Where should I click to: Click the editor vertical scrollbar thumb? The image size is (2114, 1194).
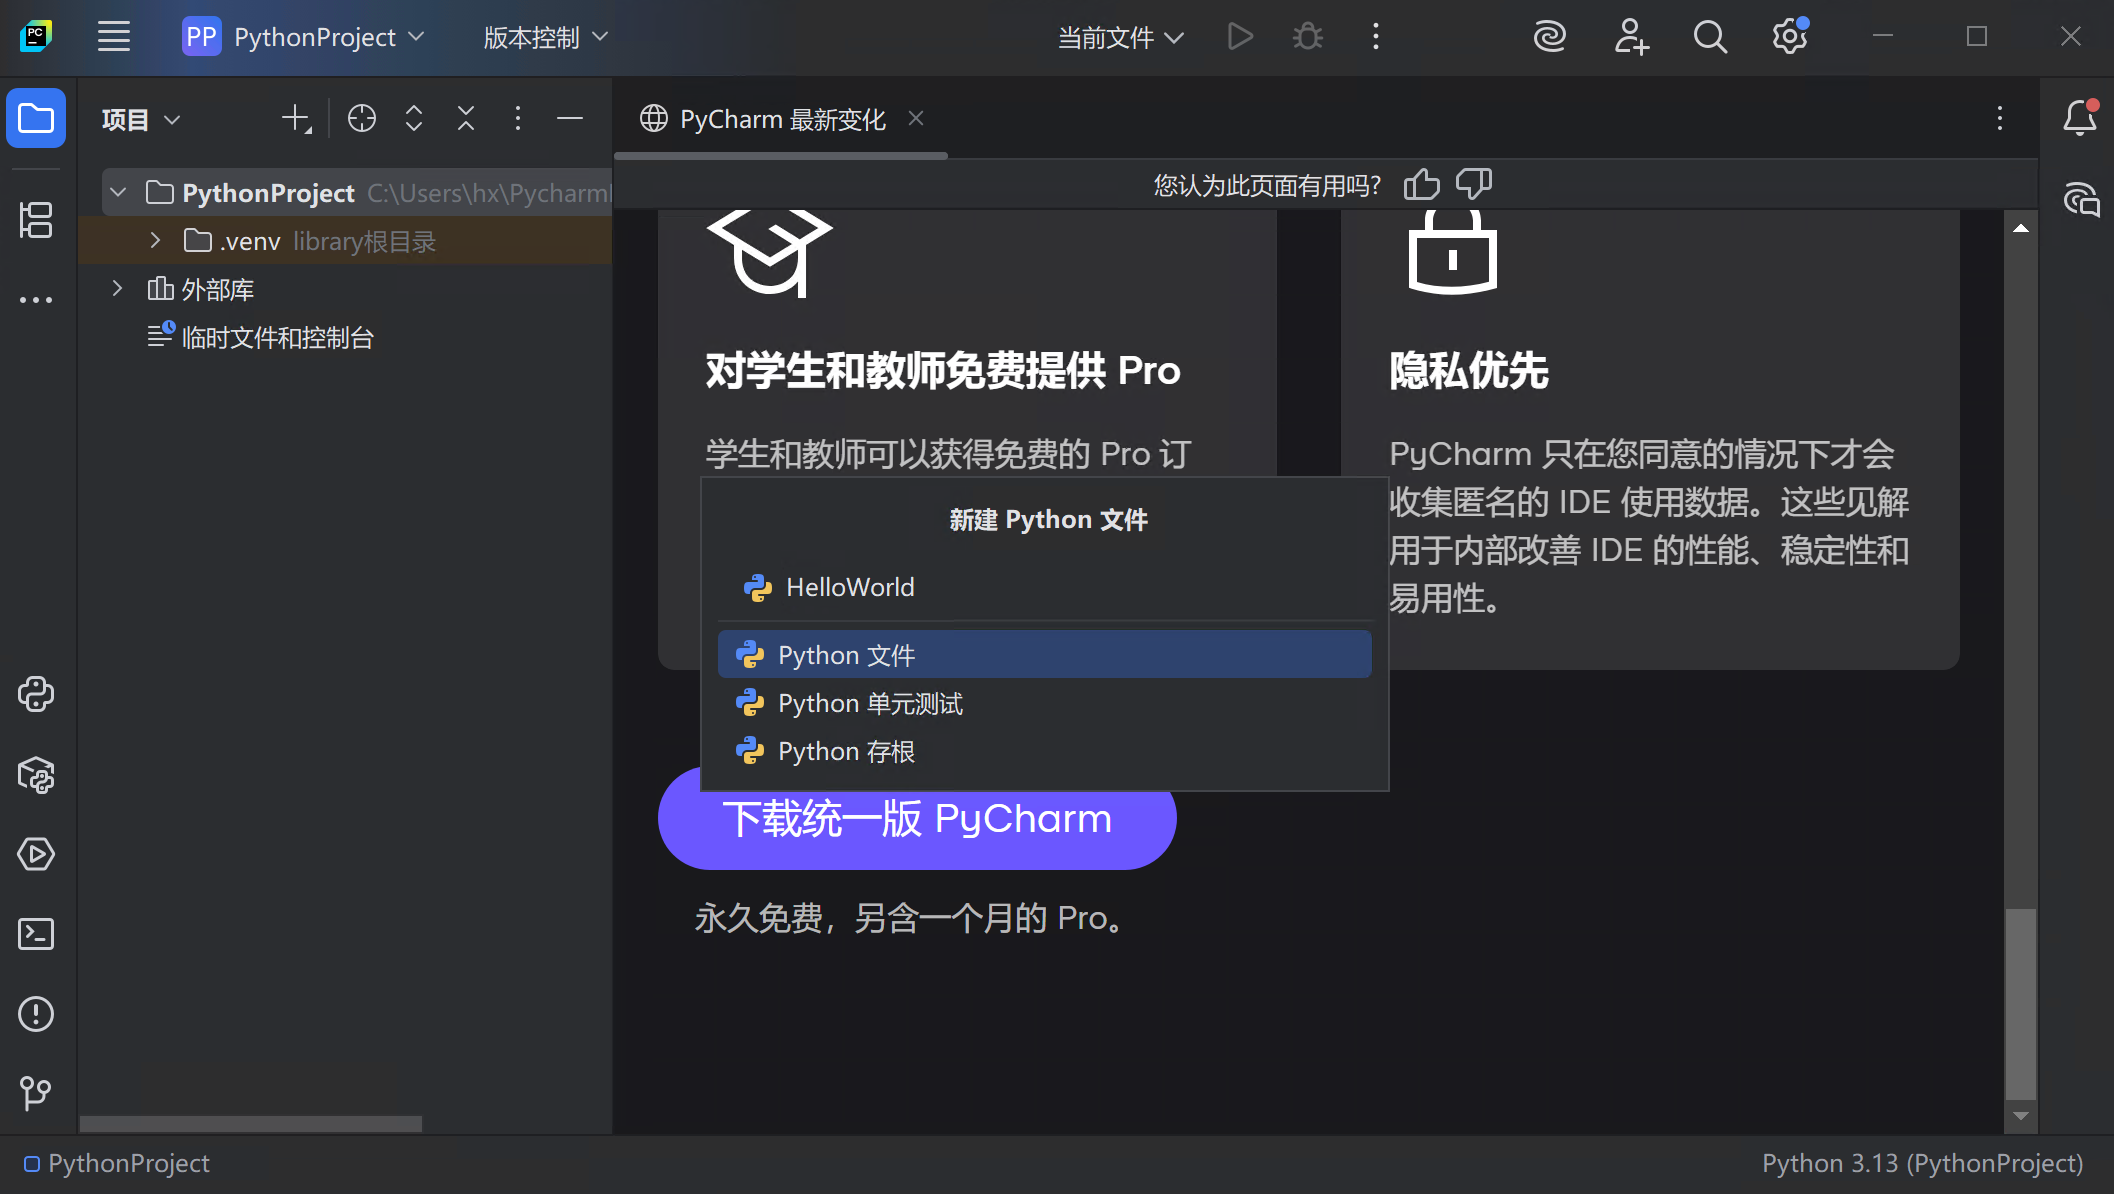[2021, 1003]
